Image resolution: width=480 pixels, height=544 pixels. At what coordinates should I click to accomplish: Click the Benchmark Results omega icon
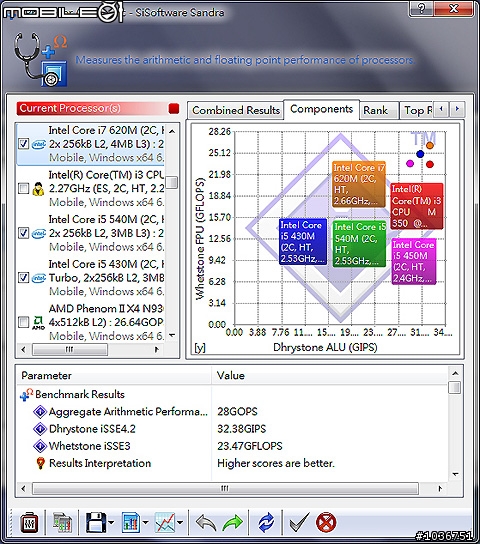(26, 395)
